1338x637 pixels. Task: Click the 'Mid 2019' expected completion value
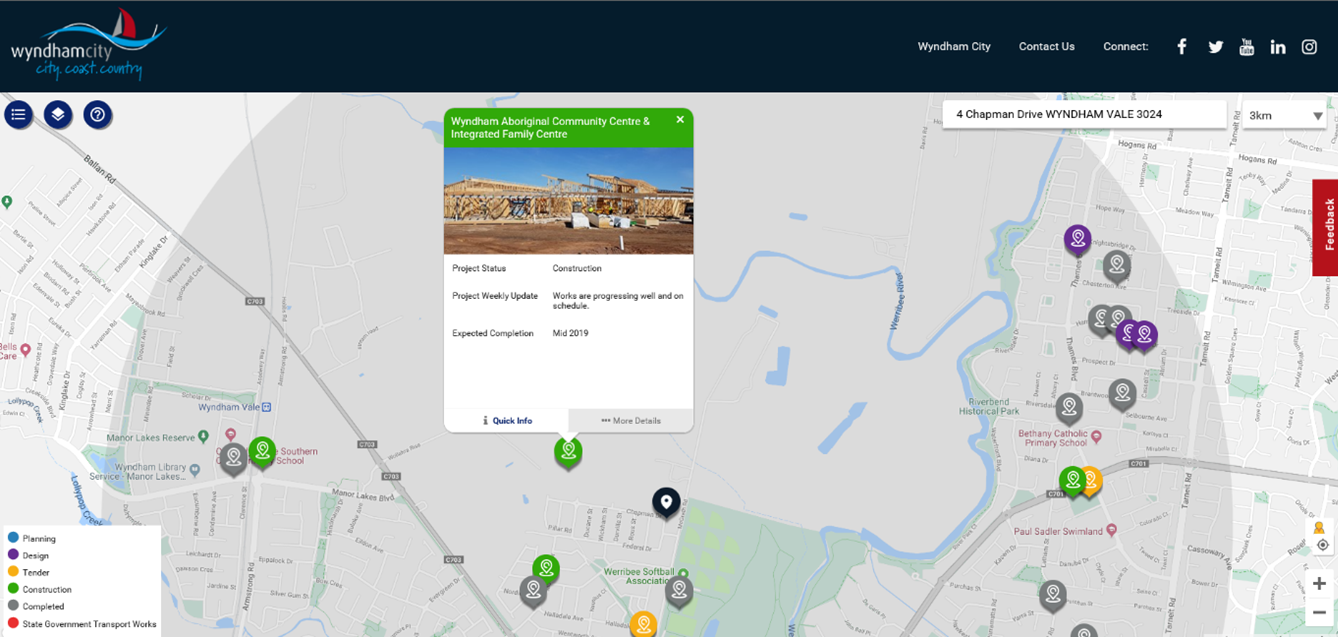[x=571, y=333]
